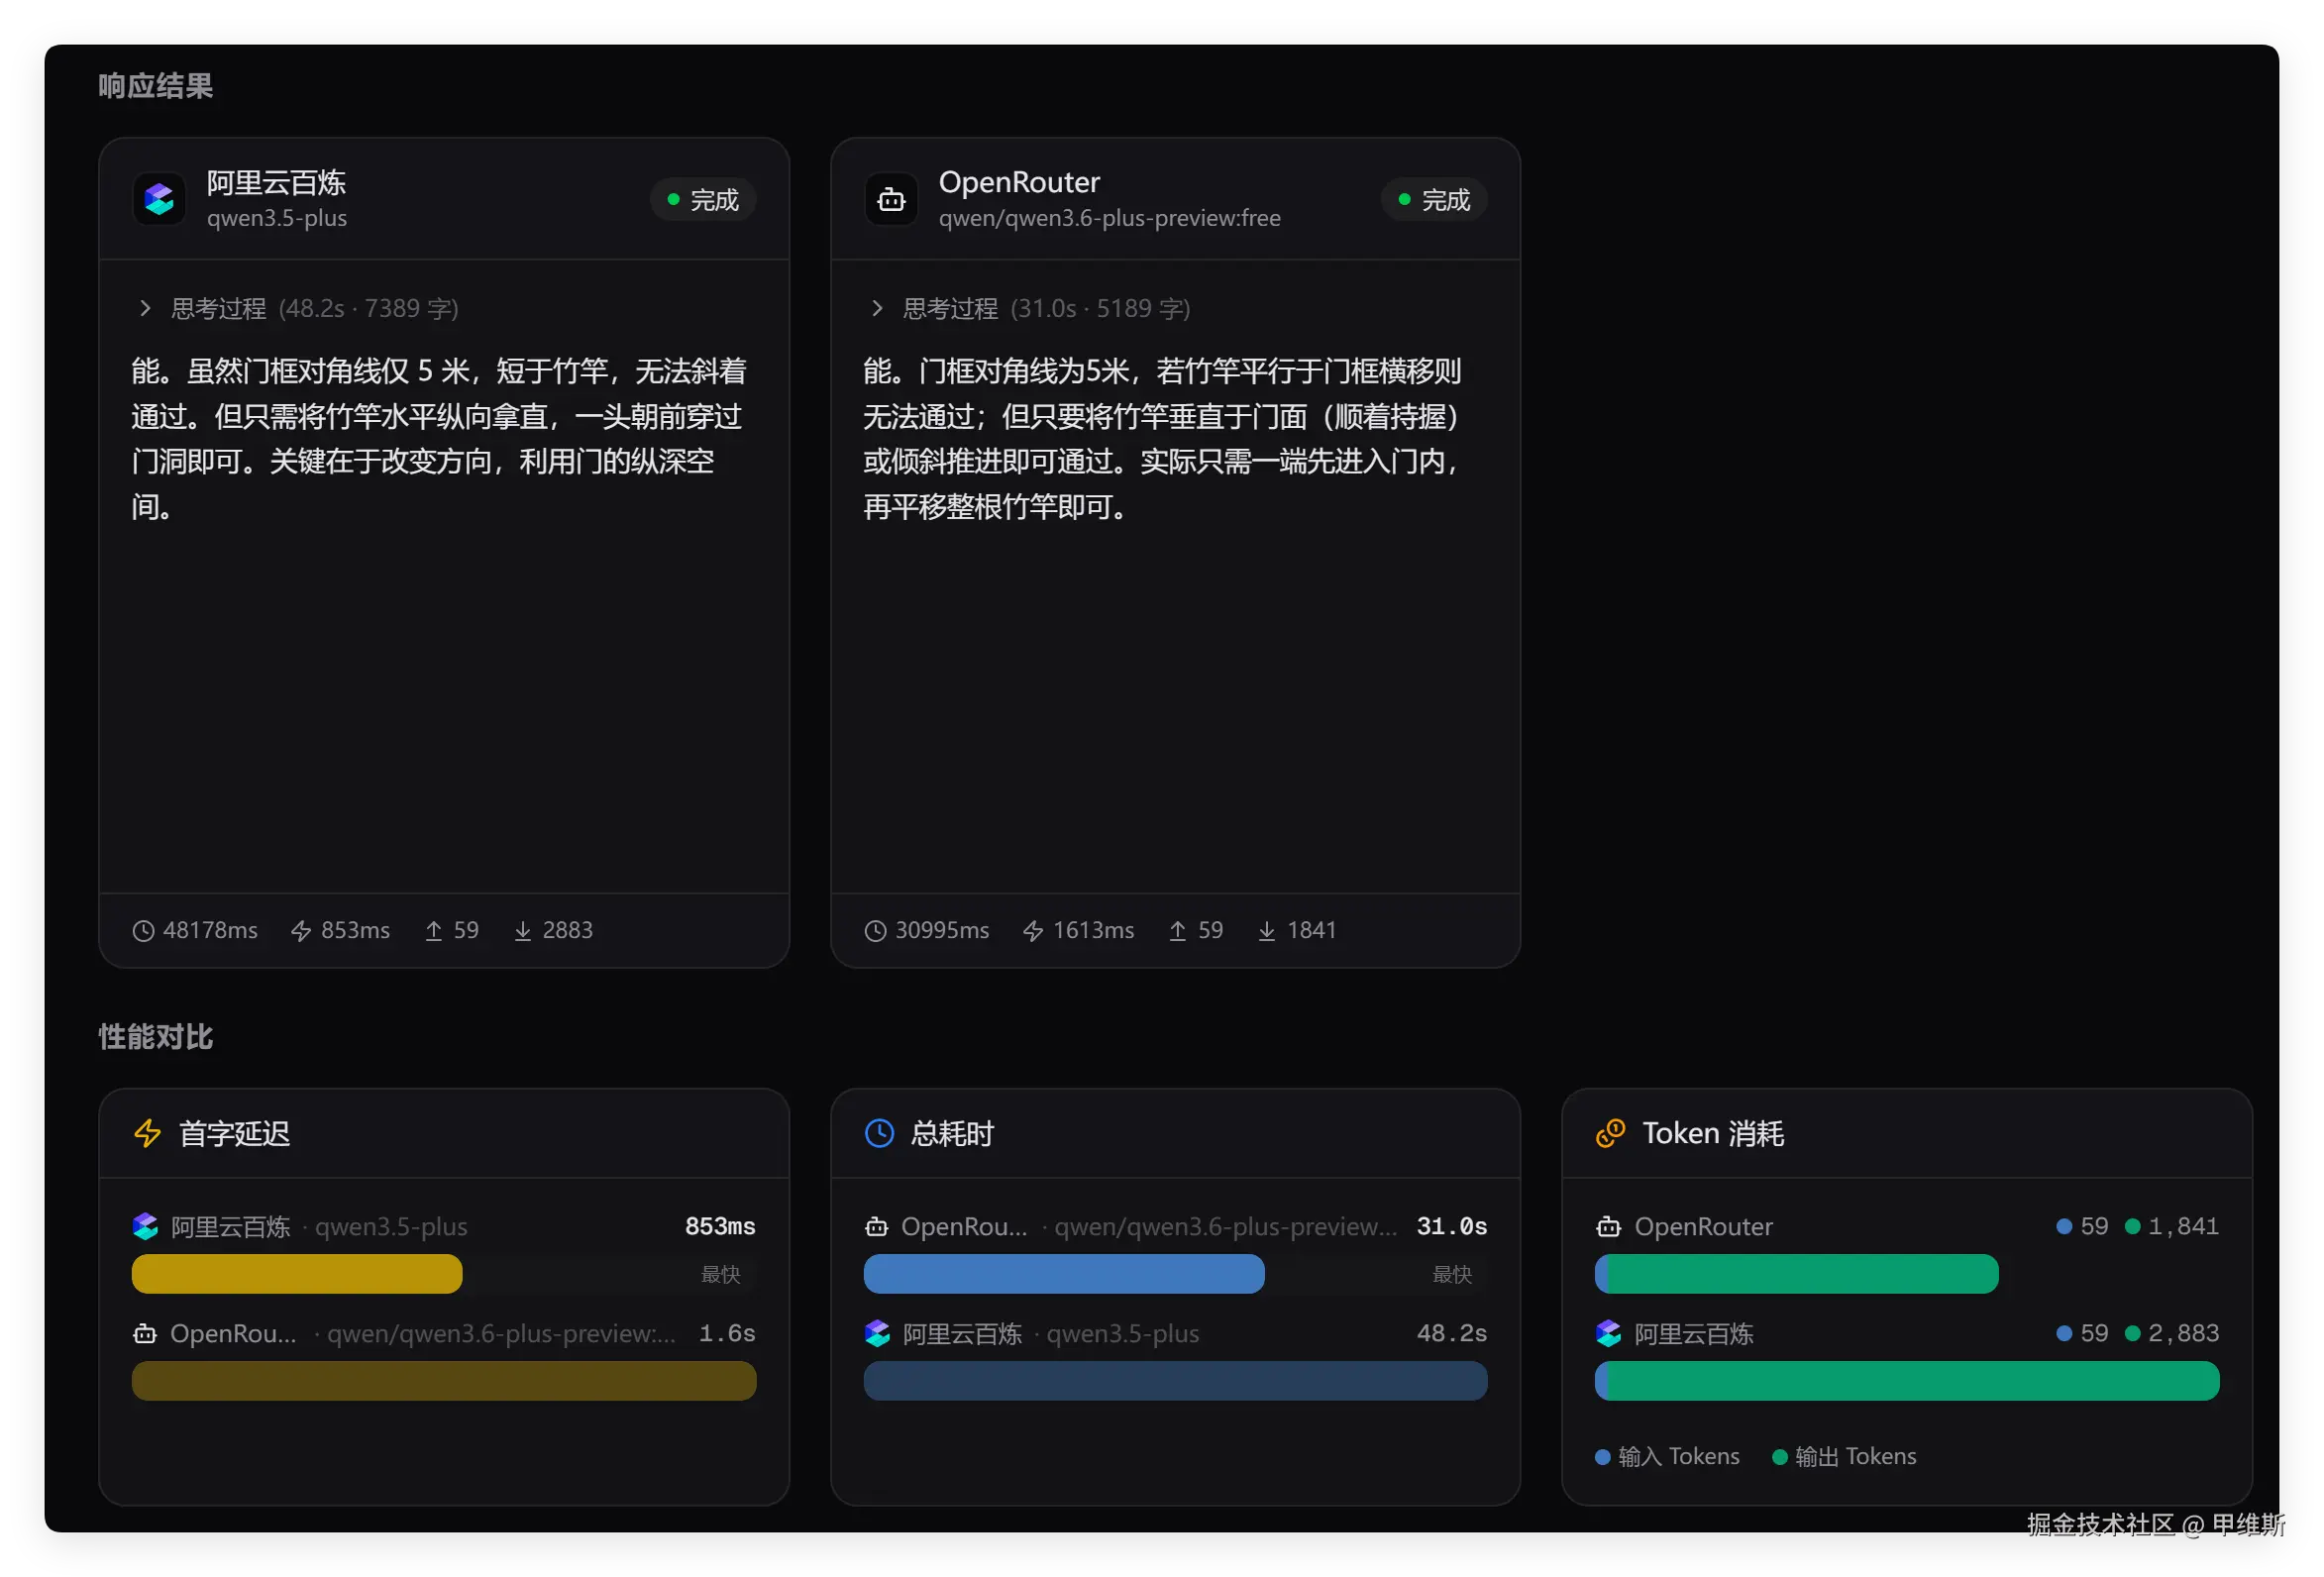Click the lightning icon beside 首字延迟

click(x=147, y=1133)
